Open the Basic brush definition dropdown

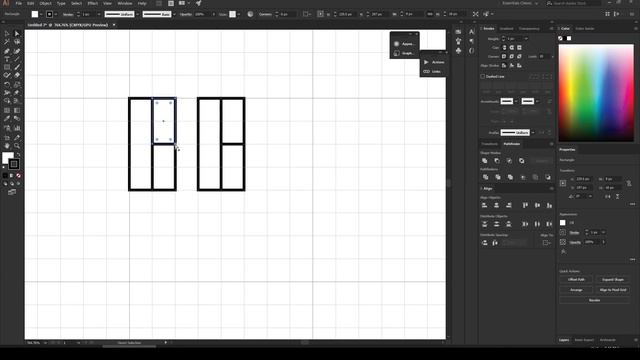[x=174, y=14]
